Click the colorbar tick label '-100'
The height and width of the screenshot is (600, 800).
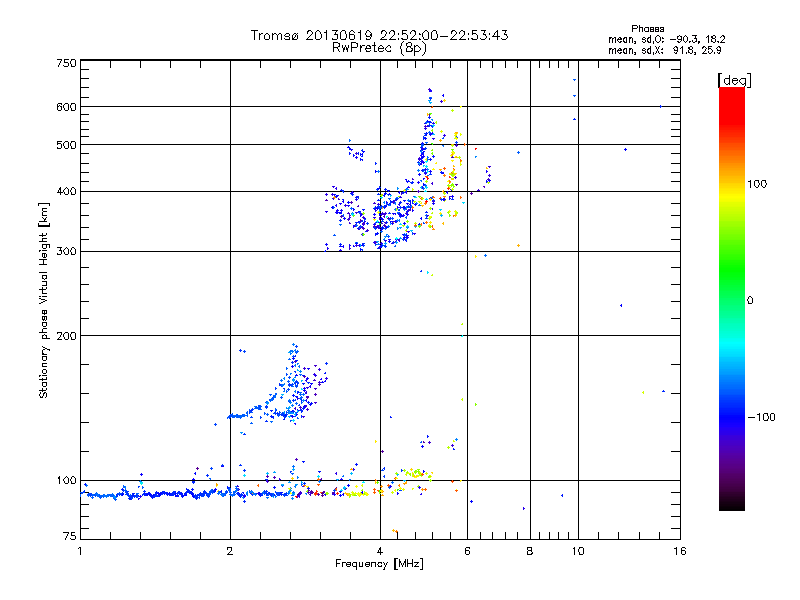761,417
